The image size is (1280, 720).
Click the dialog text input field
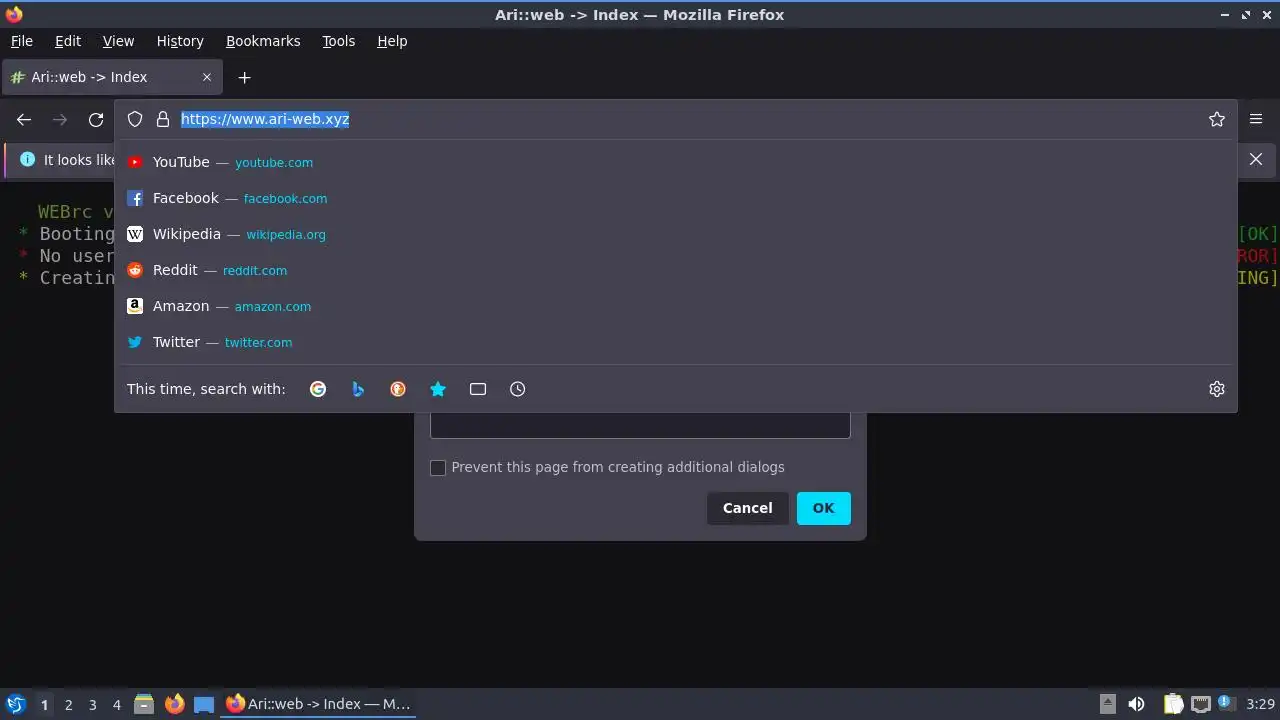click(640, 424)
